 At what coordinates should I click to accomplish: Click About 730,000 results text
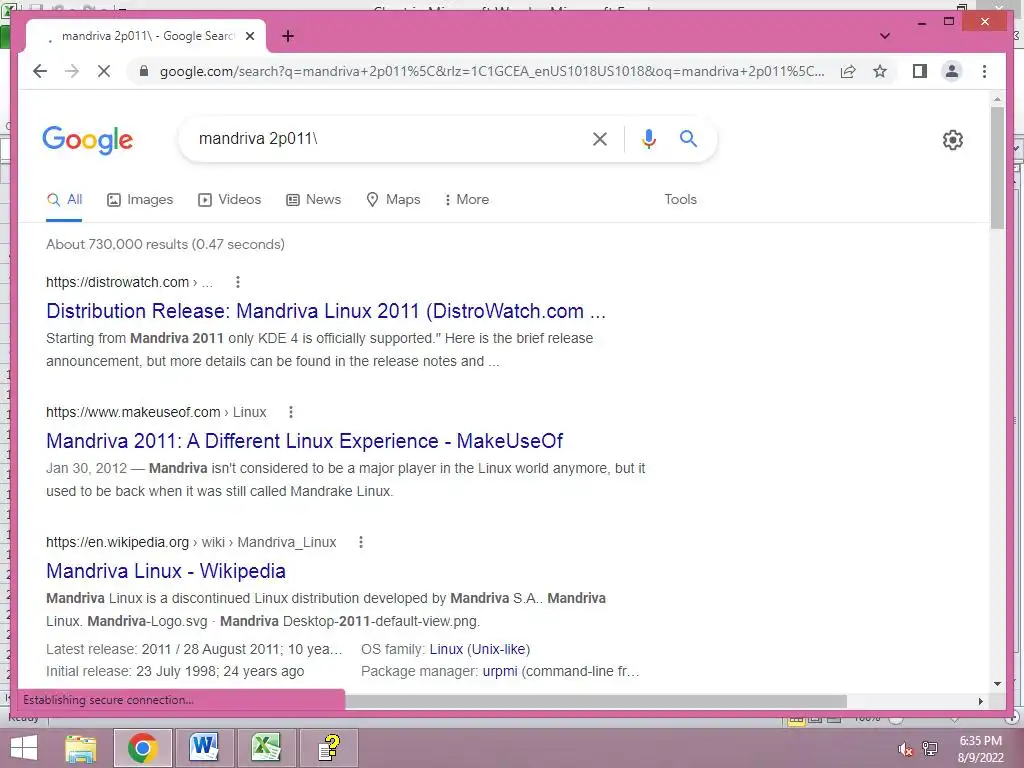click(165, 244)
